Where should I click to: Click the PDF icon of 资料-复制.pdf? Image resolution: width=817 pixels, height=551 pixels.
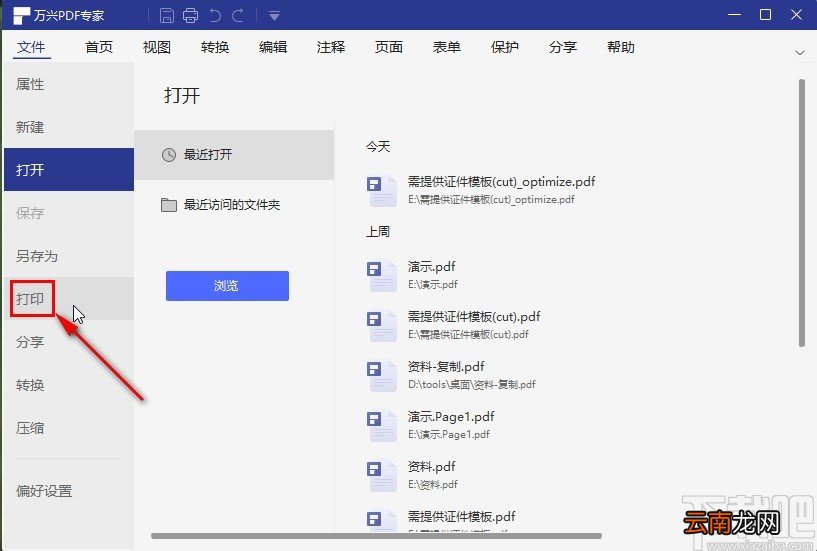382,375
